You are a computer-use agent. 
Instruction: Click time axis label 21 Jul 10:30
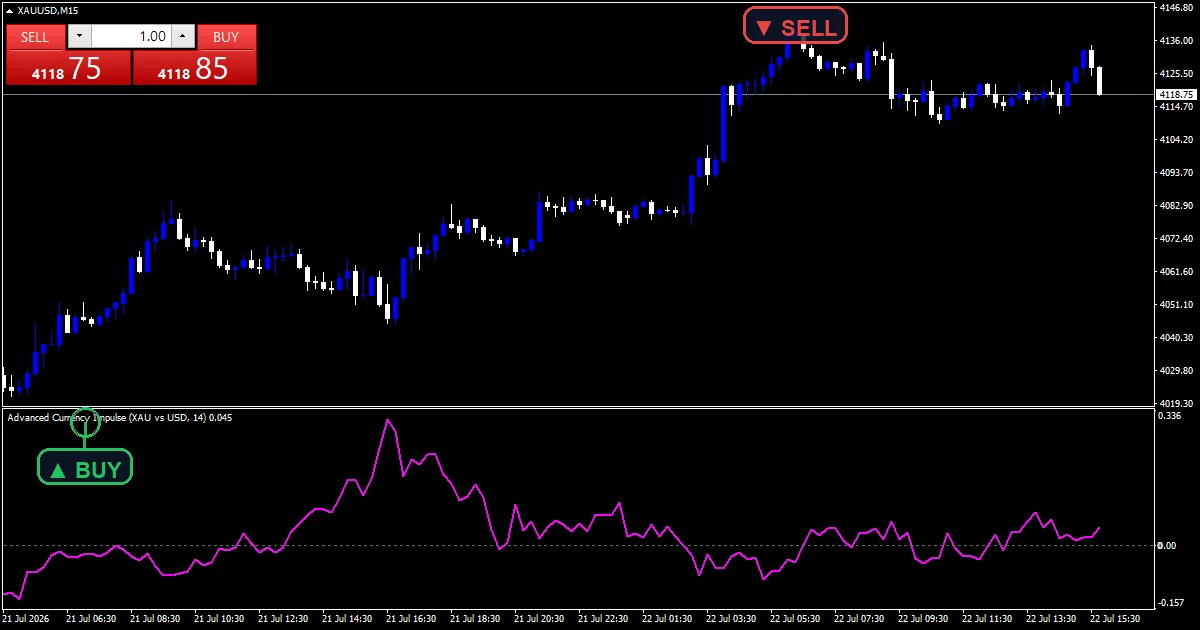coord(219,619)
